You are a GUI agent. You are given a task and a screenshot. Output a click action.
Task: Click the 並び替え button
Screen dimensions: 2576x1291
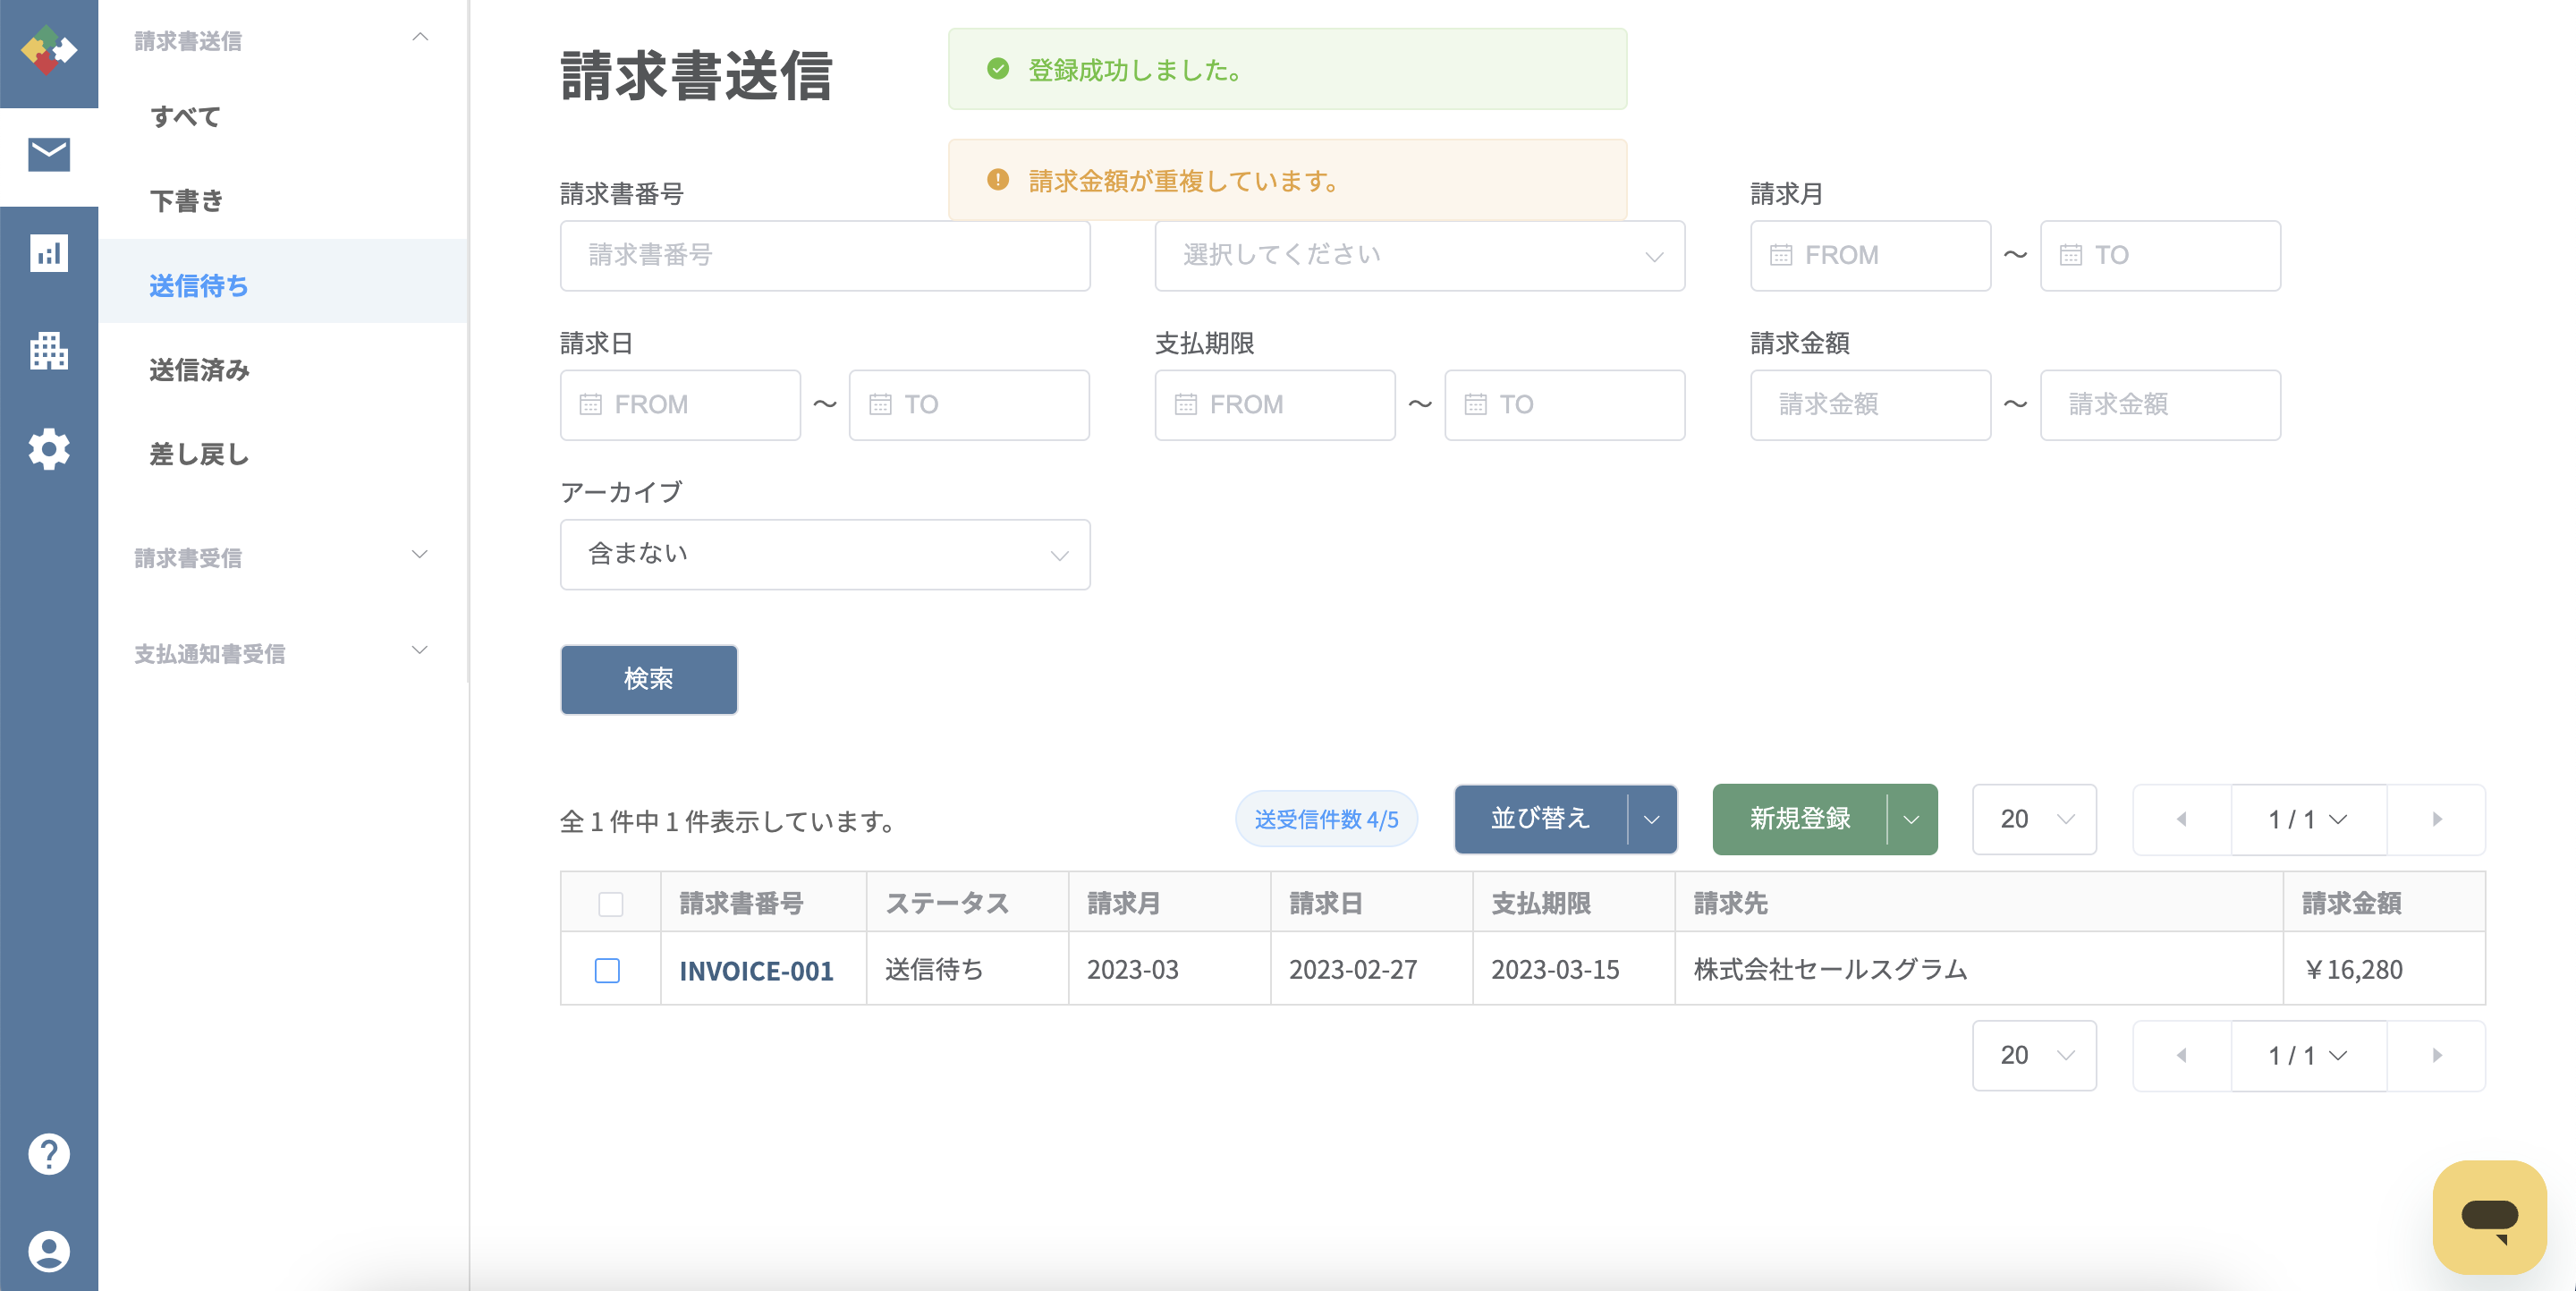pos(1541,819)
